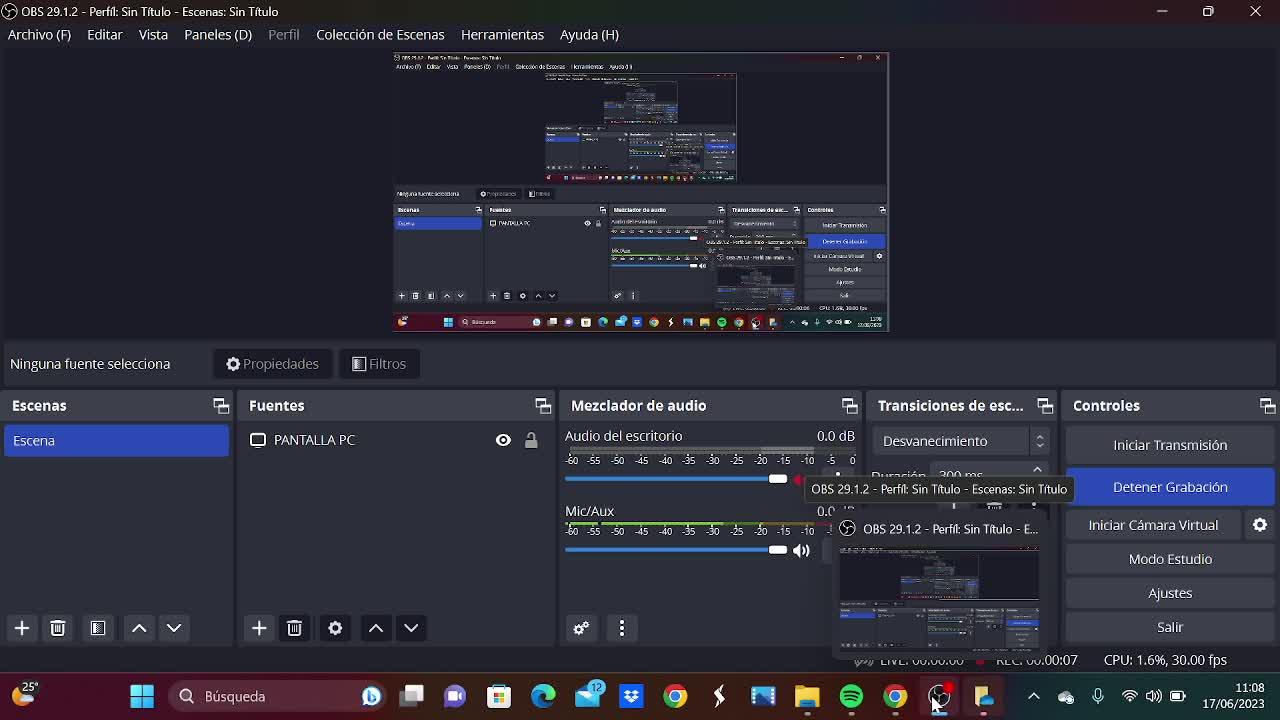1280x720 pixels.
Task: Open Colección de Escenas menu
Action: click(x=380, y=34)
